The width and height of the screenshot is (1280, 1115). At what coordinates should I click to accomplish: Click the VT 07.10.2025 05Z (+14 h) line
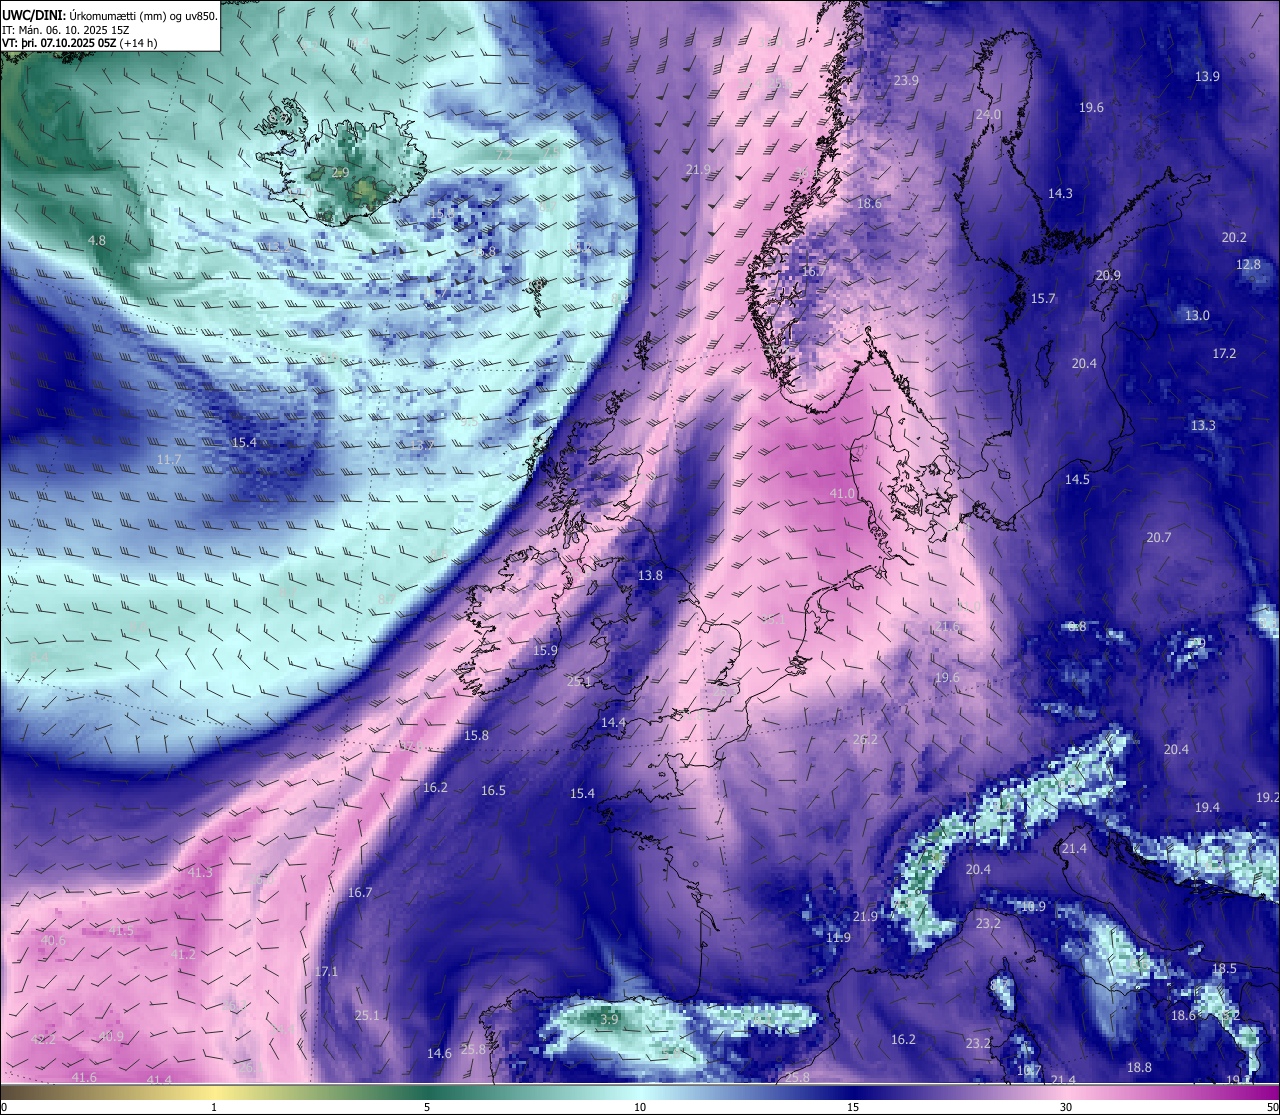tap(80, 43)
